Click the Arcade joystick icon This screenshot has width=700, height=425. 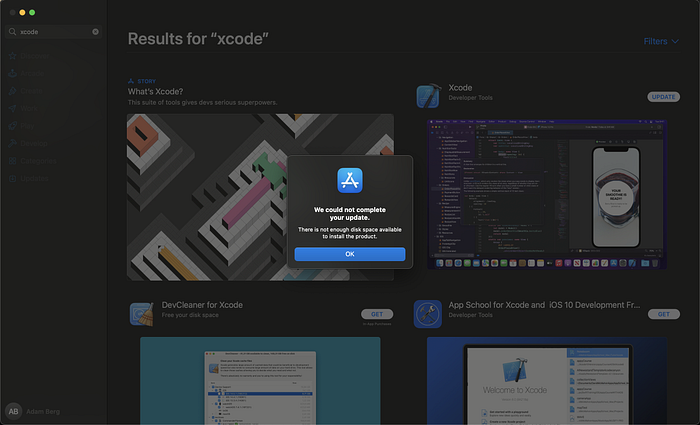(12, 73)
